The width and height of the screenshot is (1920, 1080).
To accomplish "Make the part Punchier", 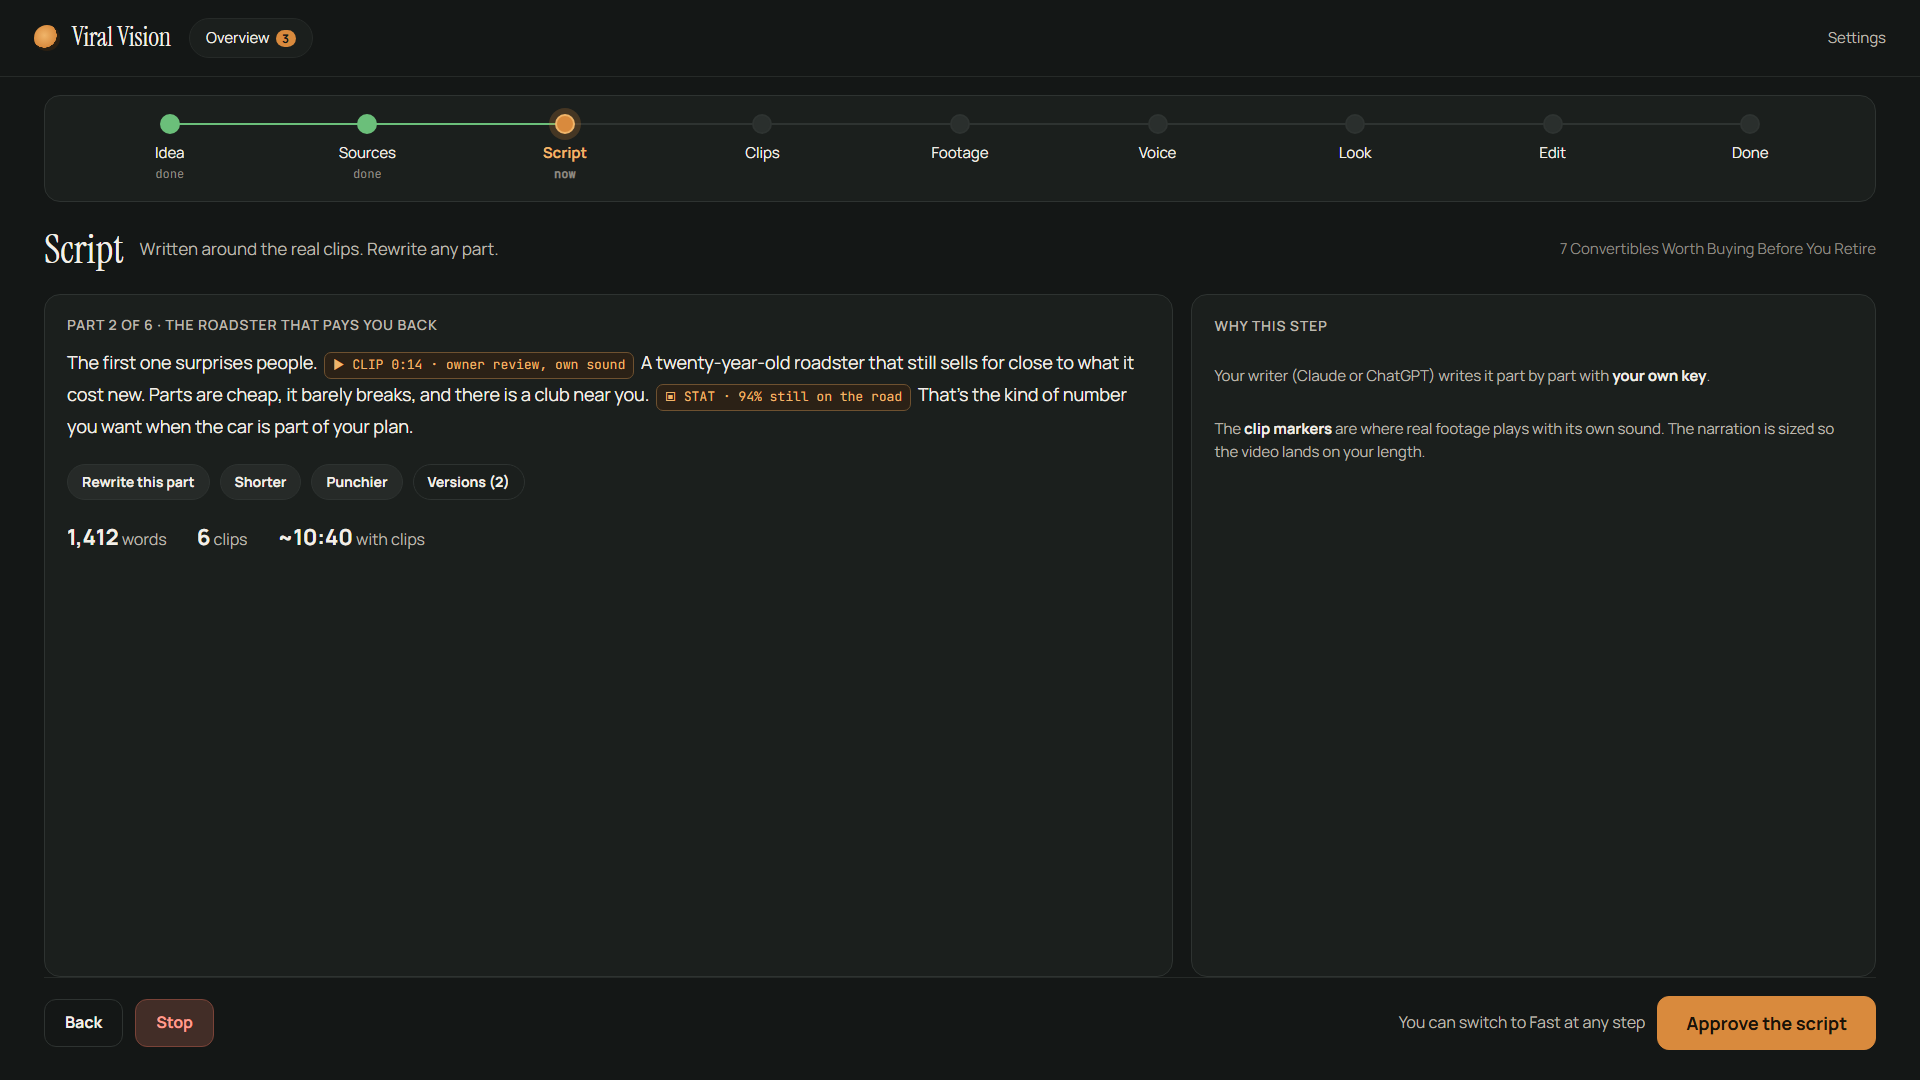I will [x=356, y=482].
